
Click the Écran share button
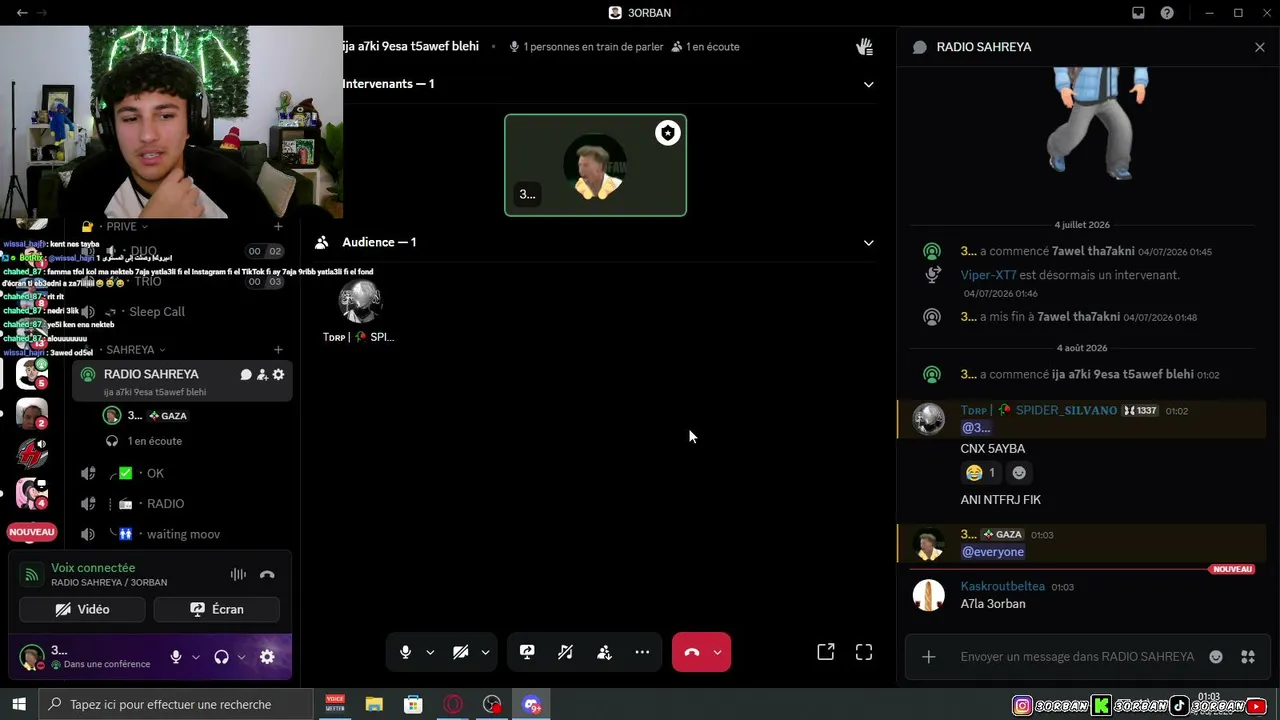pos(216,609)
